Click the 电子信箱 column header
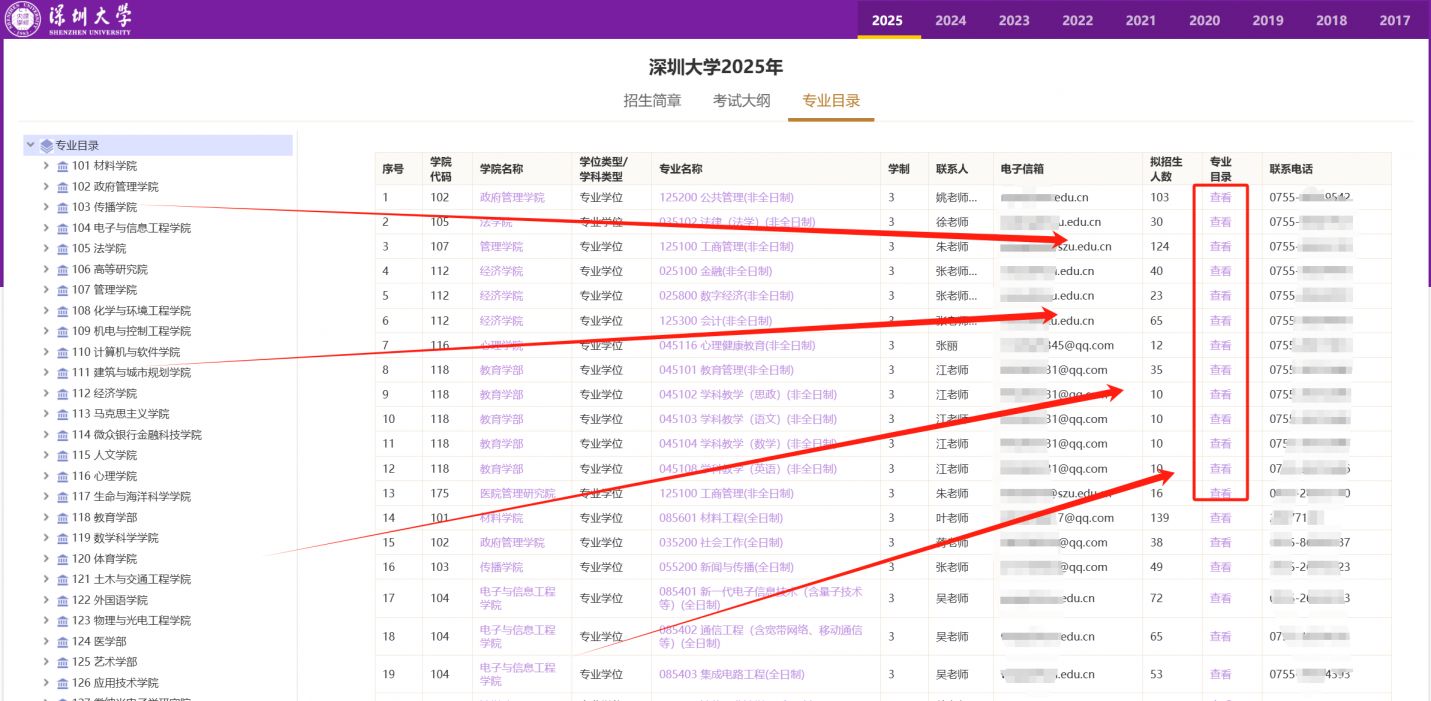 [x=1022, y=169]
